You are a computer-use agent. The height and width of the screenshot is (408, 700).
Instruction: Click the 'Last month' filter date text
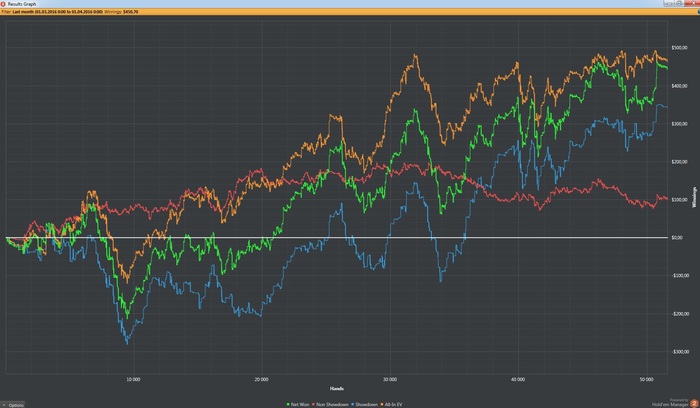point(58,12)
